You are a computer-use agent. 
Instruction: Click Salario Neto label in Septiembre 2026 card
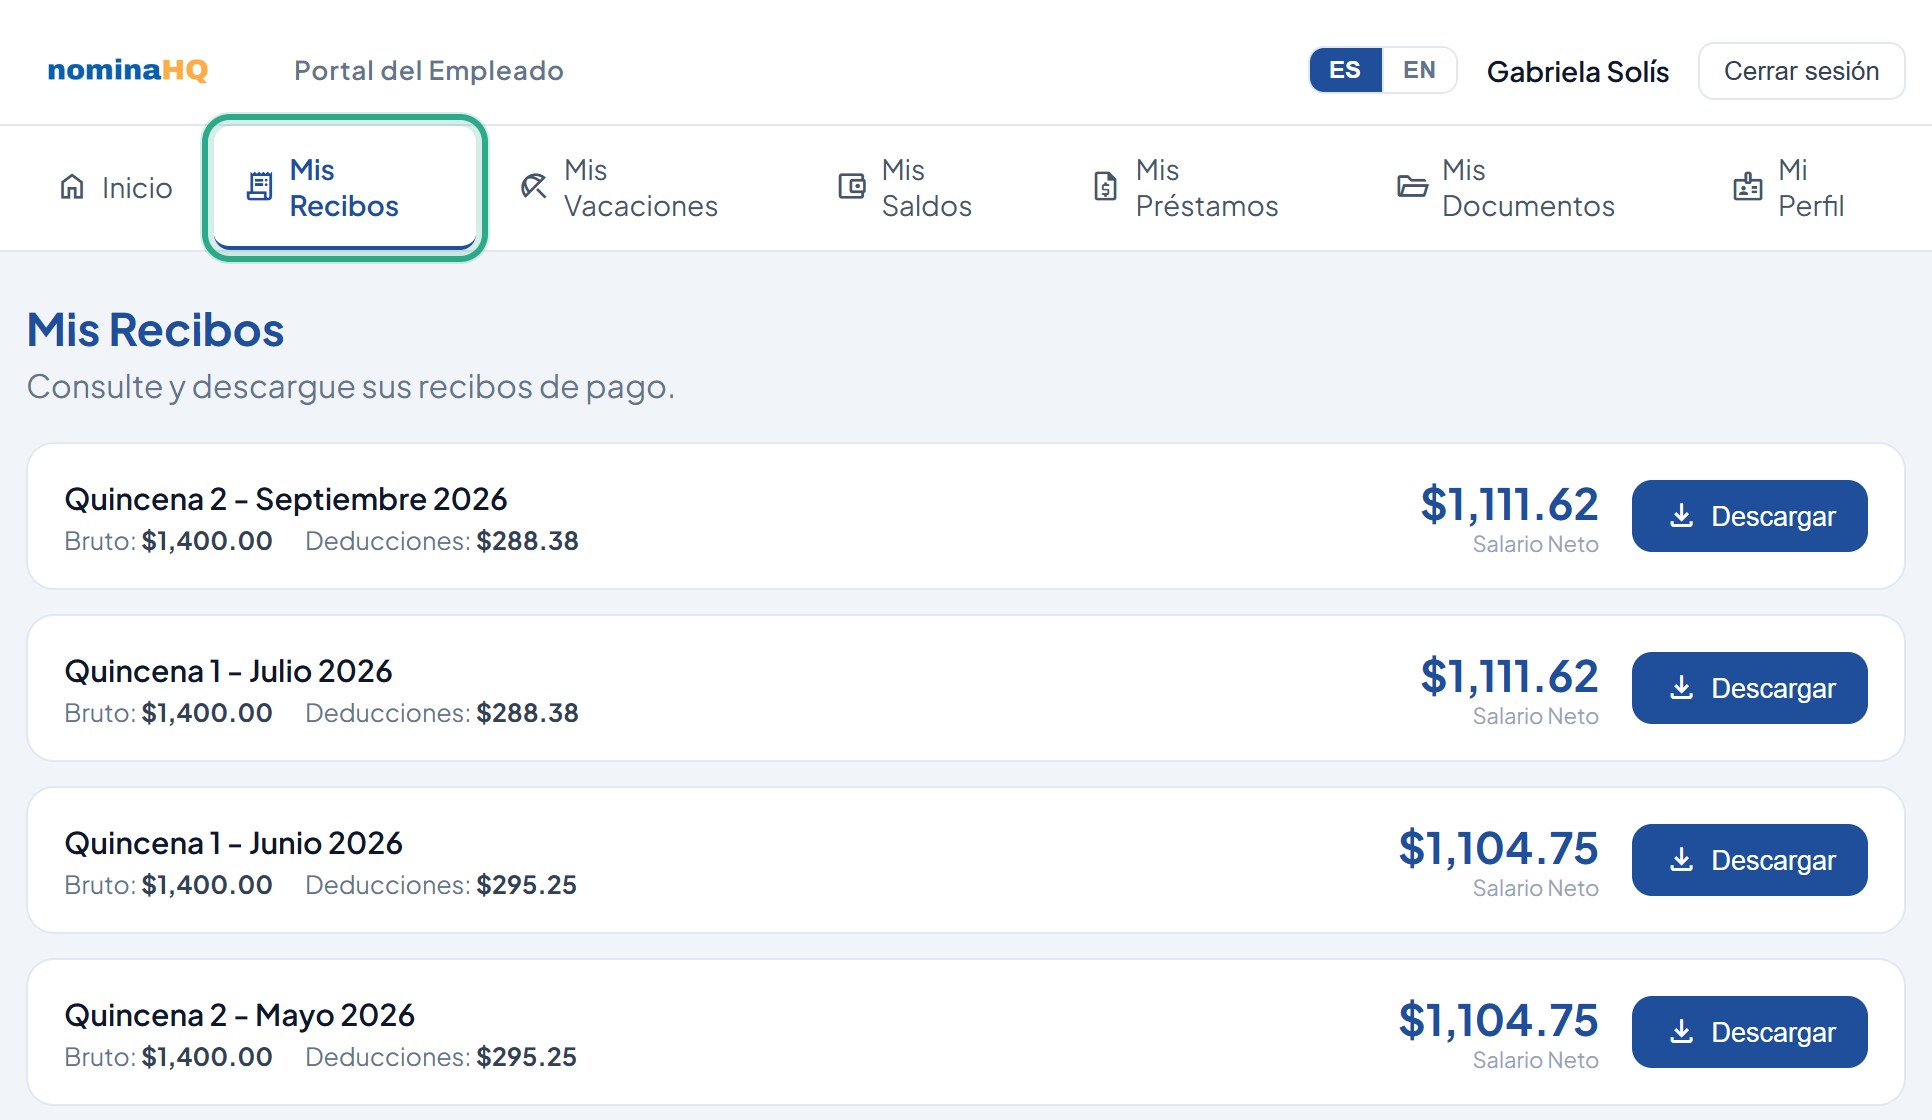pos(1536,545)
